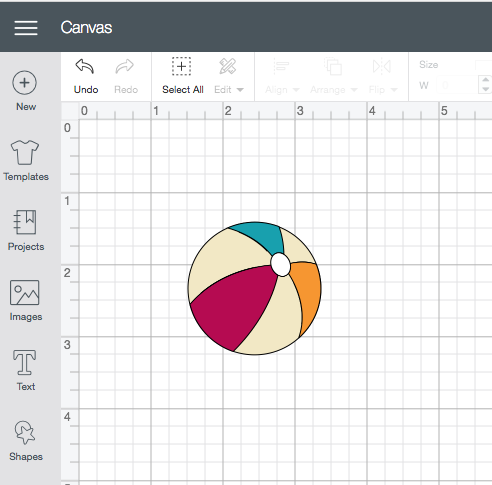Decrease width with the down stepper arrow
The height and width of the screenshot is (485, 492).
(485, 89)
